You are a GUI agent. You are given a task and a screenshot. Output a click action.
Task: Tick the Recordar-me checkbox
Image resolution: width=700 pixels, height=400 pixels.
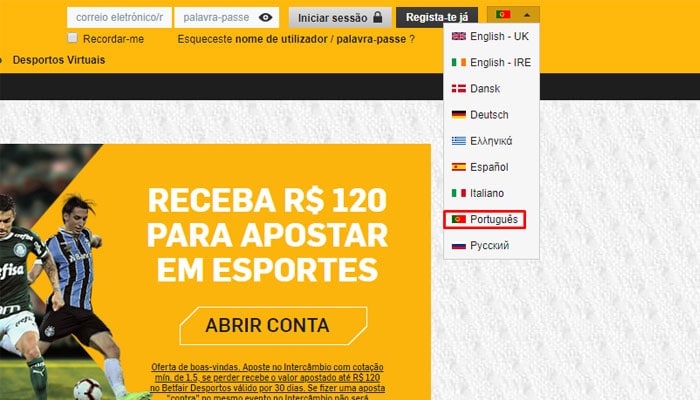click(72, 38)
